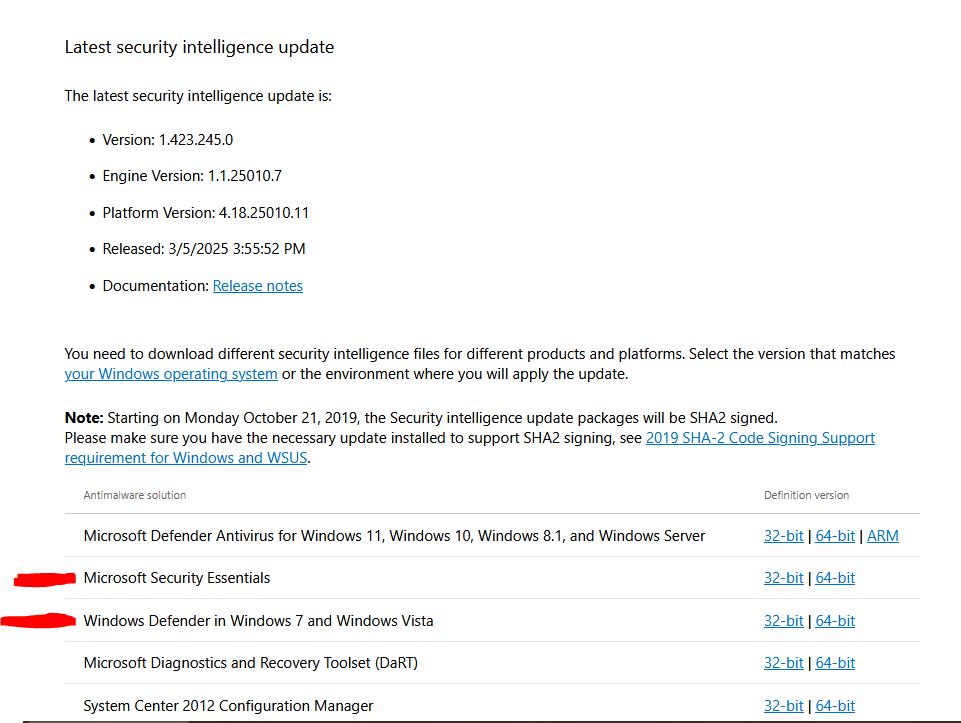This screenshot has height=723, width=961.
Task: Click the 'Antimalware solution' column header
Action: pos(135,495)
